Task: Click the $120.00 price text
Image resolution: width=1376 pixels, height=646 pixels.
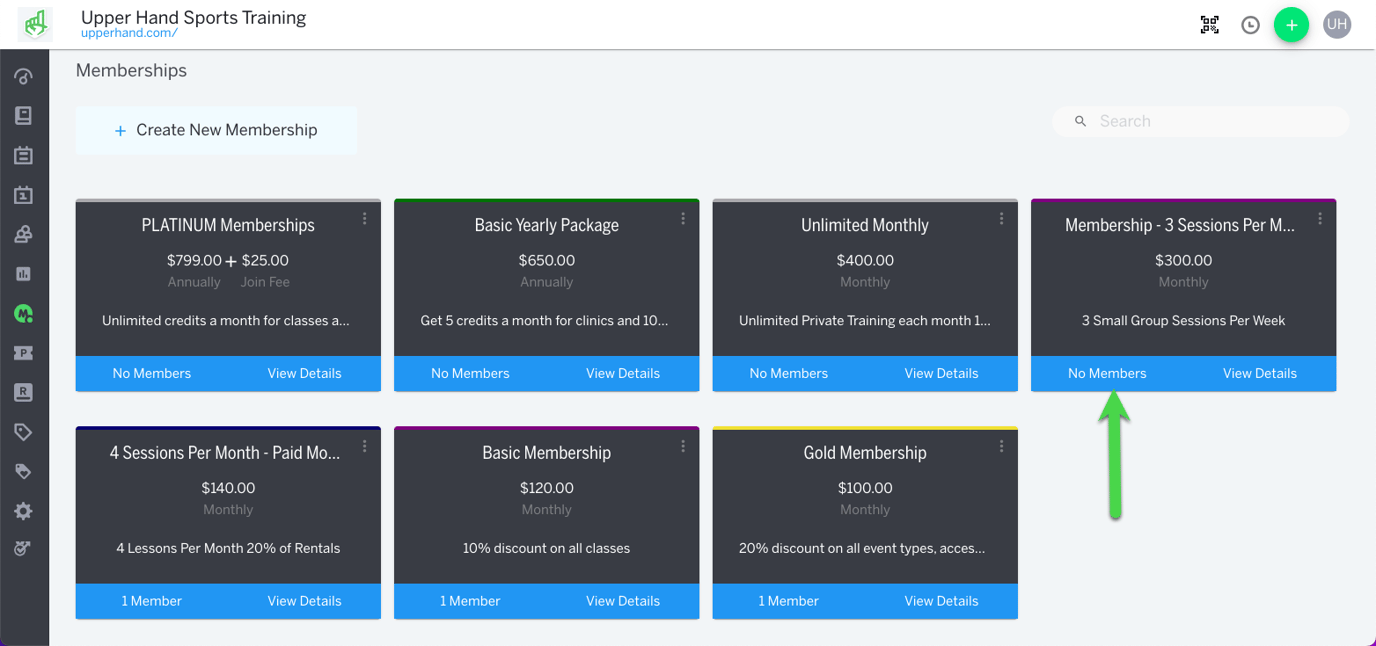Action: tap(546, 488)
